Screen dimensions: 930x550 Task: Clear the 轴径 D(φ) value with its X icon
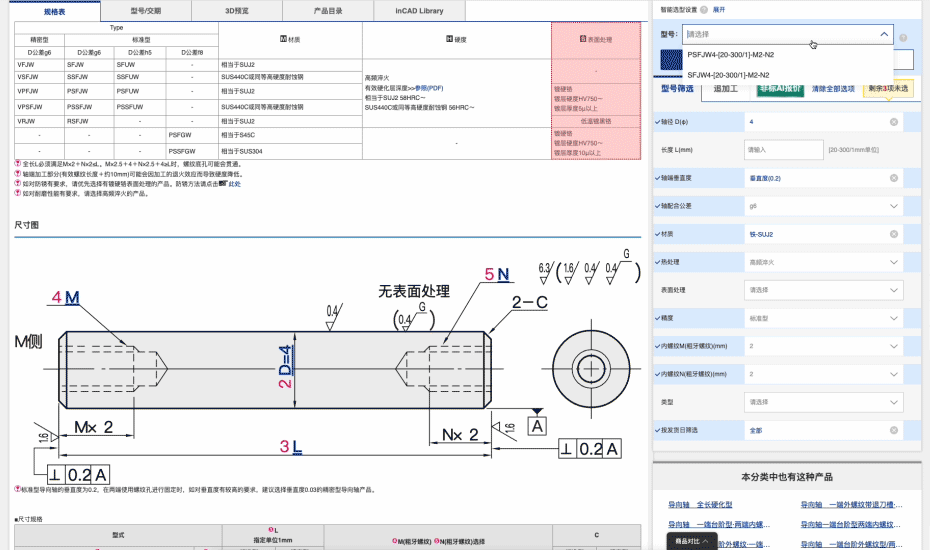click(x=894, y=122)
